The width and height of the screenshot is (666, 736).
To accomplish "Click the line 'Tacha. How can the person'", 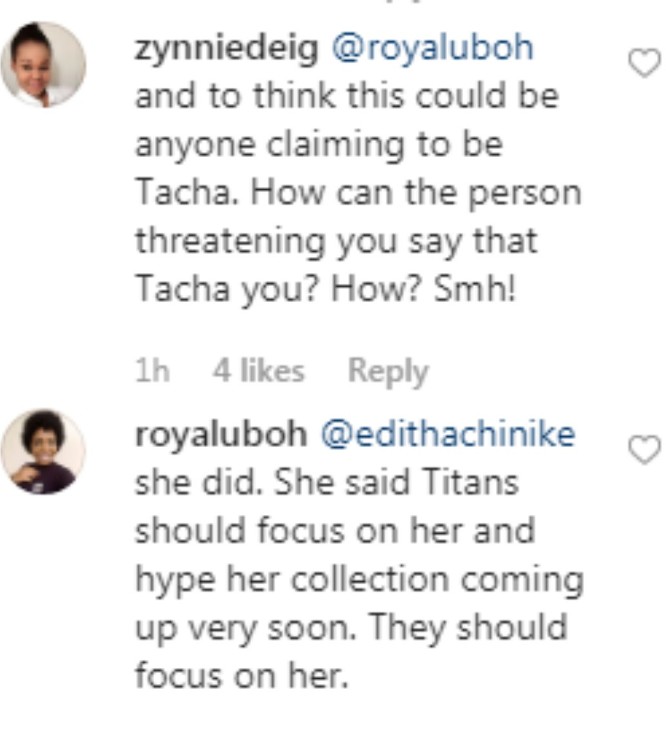I will (359, 192).
